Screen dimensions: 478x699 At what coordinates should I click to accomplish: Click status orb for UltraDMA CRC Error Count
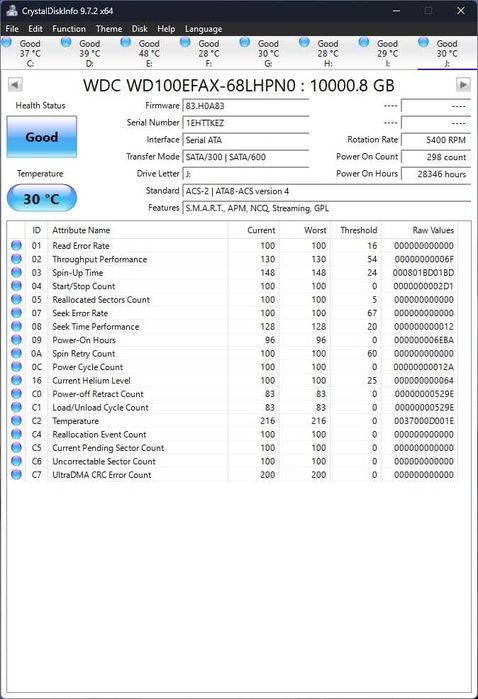point(16,474)
